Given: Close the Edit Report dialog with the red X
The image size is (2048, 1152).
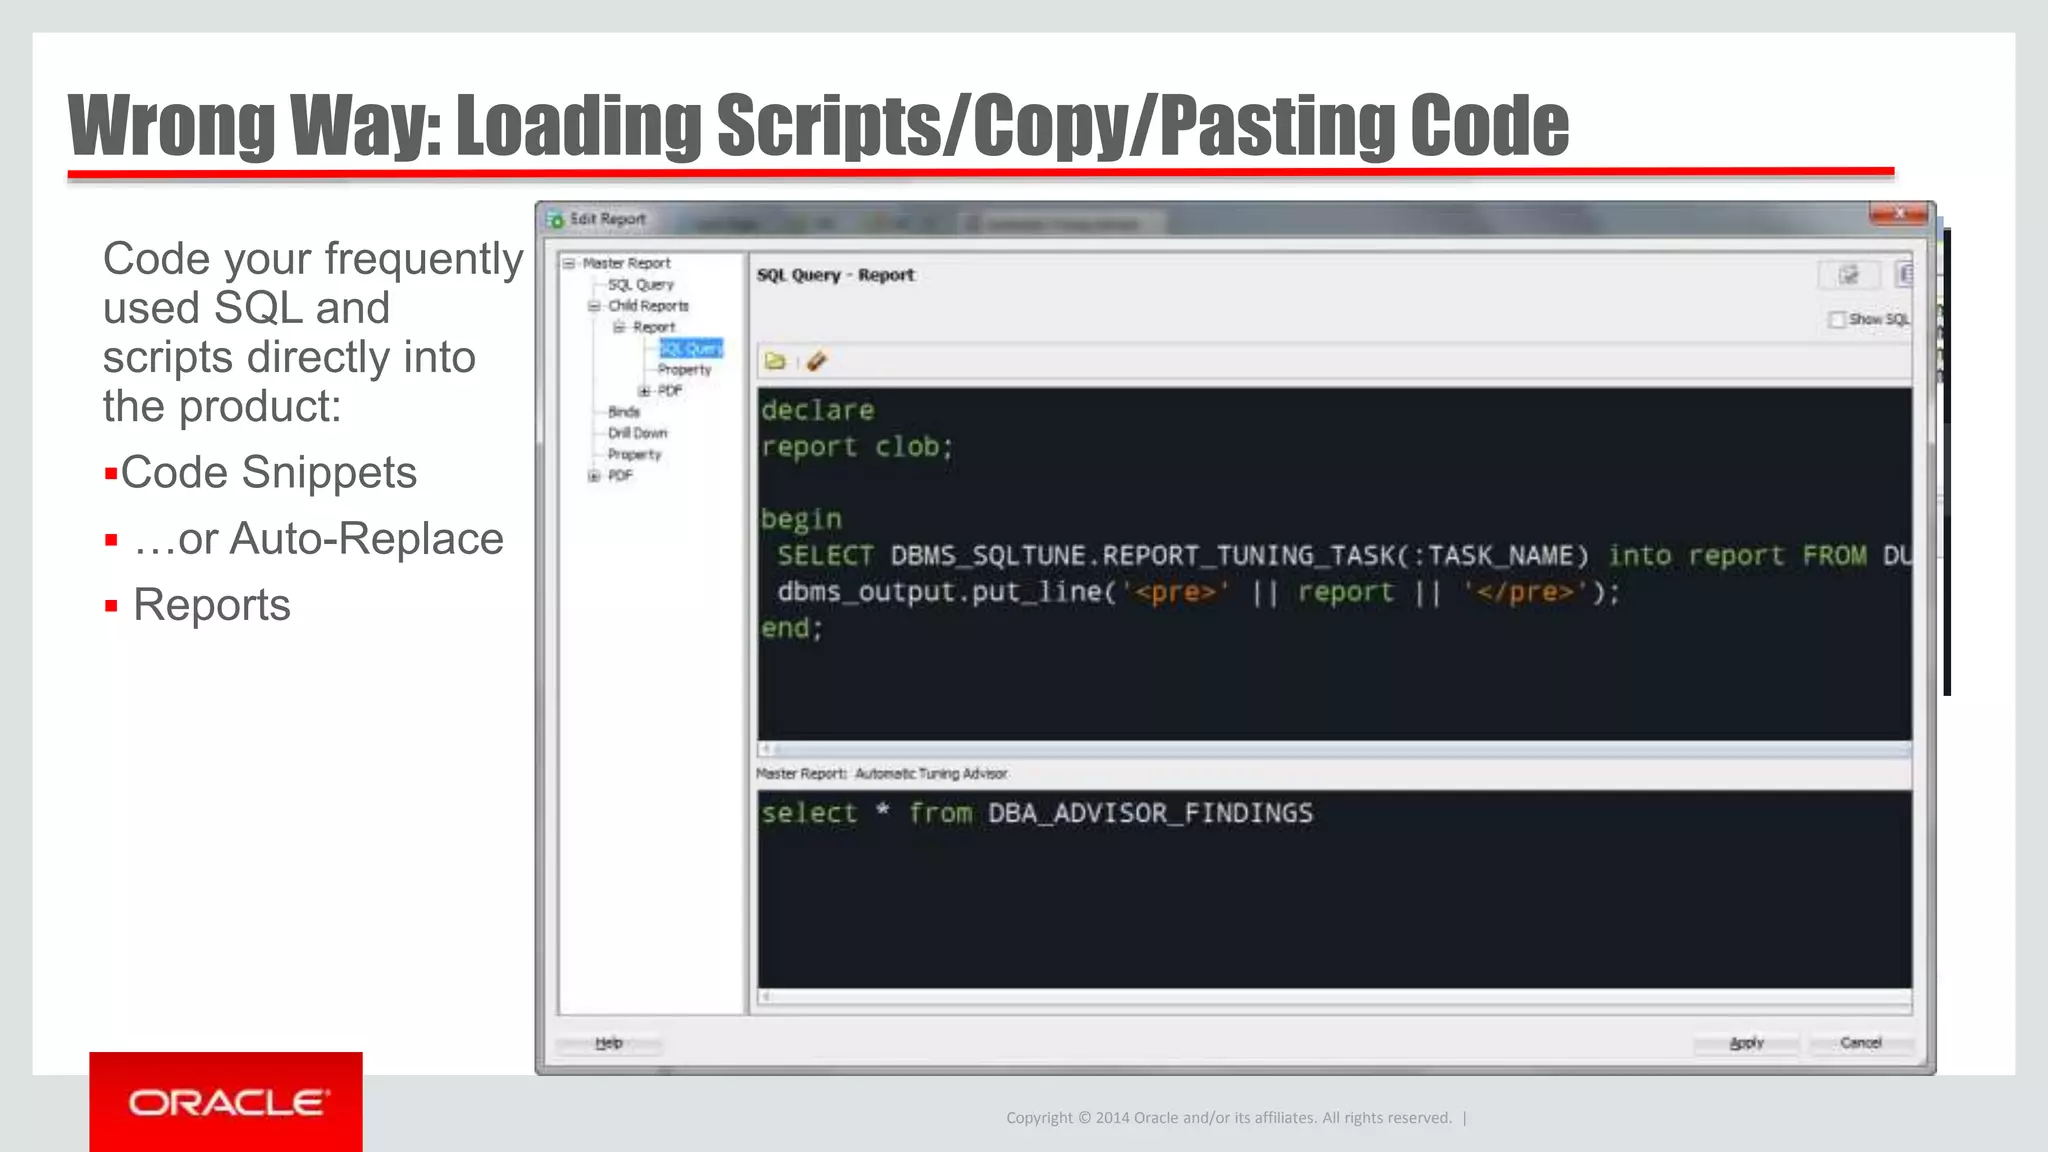Looking at the screenshot, I should pyautogui.click(x=1898, y=213).
